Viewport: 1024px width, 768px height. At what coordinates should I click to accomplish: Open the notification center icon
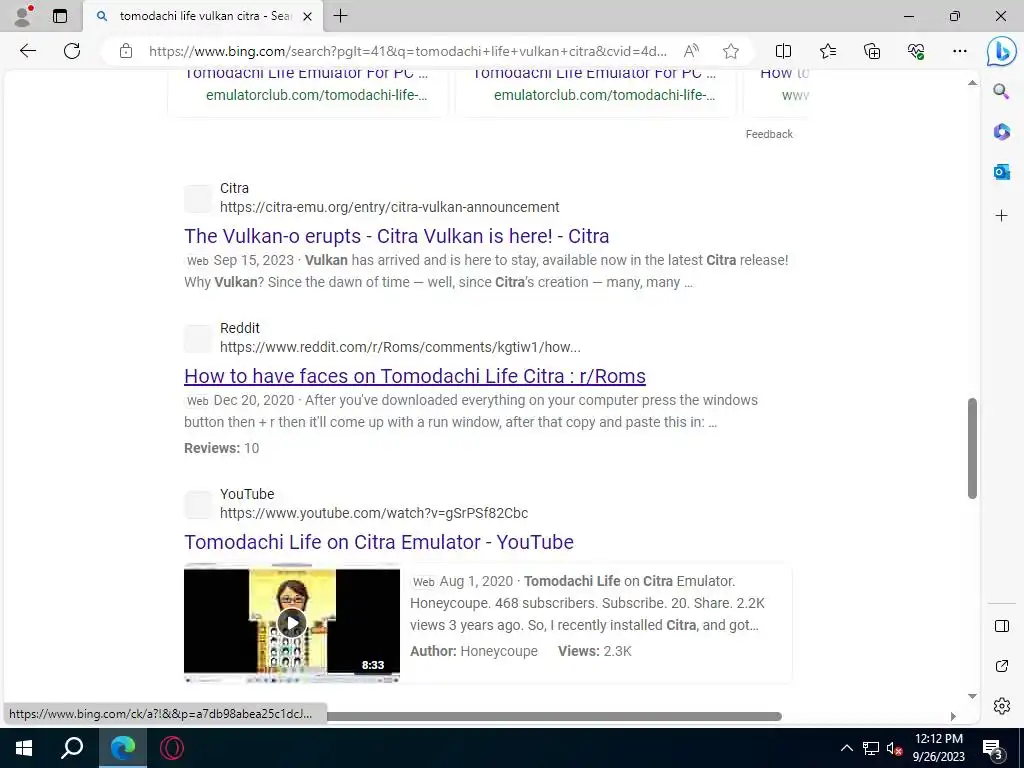(x=993, y=749)
